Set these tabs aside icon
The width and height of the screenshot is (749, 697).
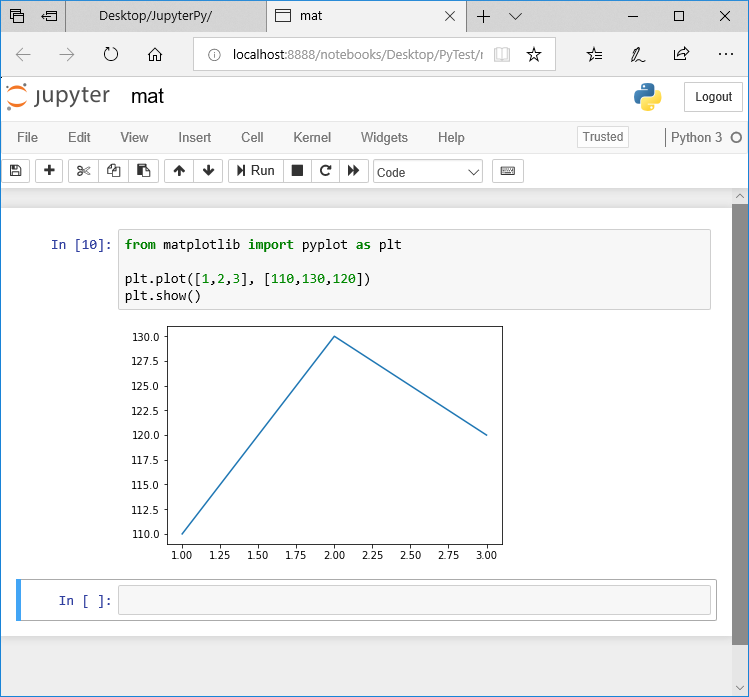pos(49,16)
